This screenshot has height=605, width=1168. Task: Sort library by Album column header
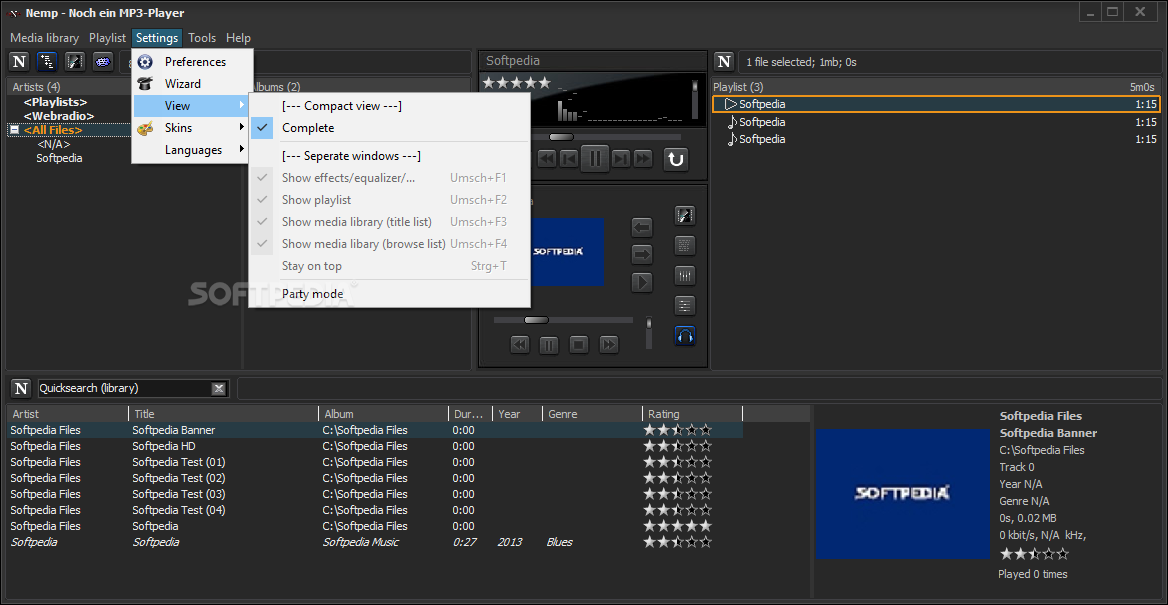click(383, 414)
